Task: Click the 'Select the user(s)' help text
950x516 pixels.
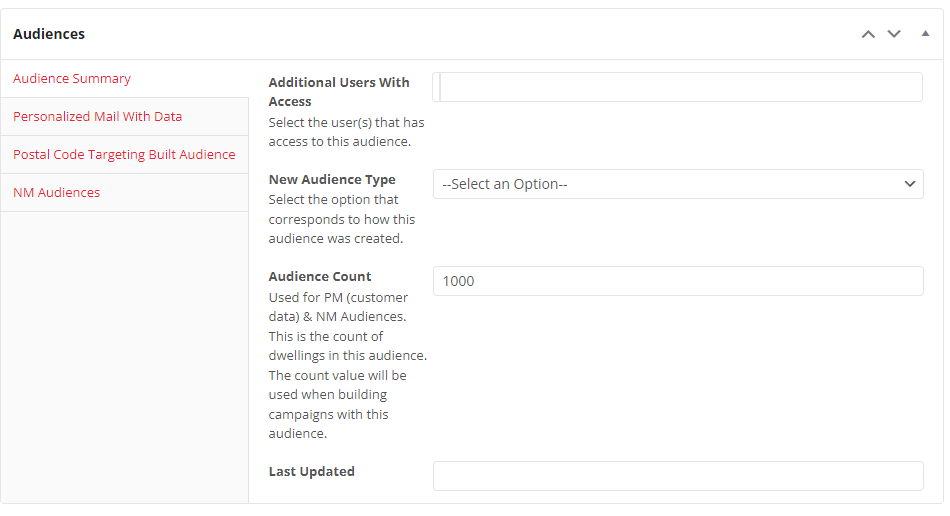Action: [x=346, y=132]
